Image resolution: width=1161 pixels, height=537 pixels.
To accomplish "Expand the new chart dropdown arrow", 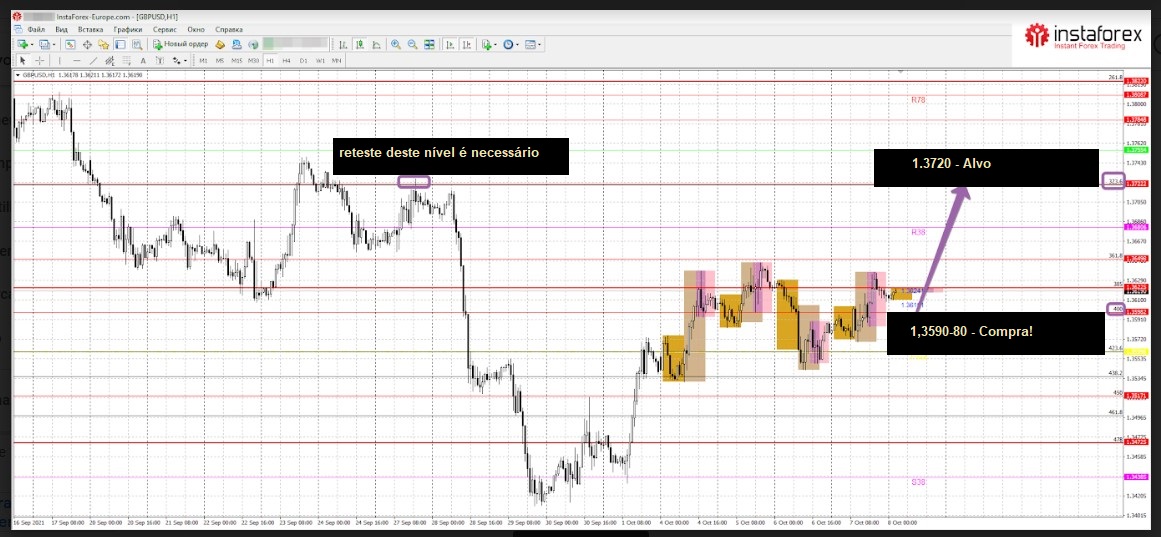I will (x=32, y=45).
